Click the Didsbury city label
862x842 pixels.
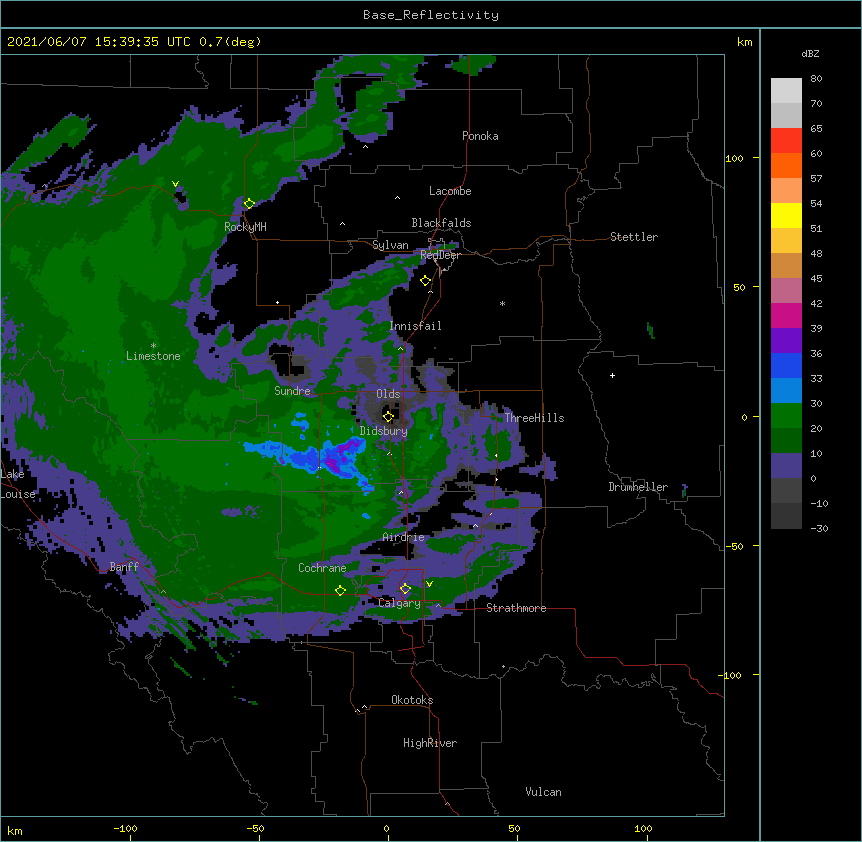click(384, 431)
